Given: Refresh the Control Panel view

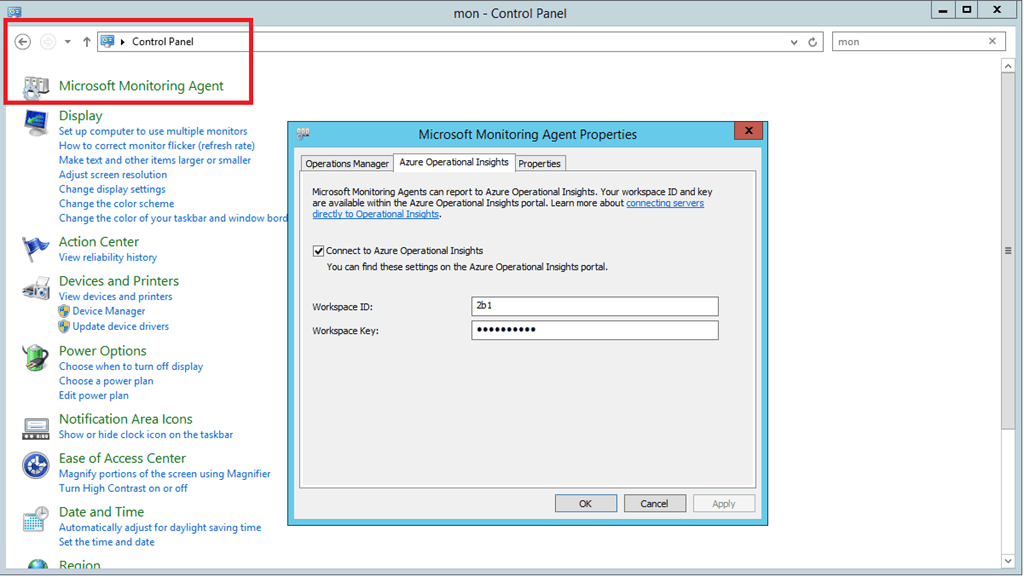Looking at the screenshot, I should (812, 42).
